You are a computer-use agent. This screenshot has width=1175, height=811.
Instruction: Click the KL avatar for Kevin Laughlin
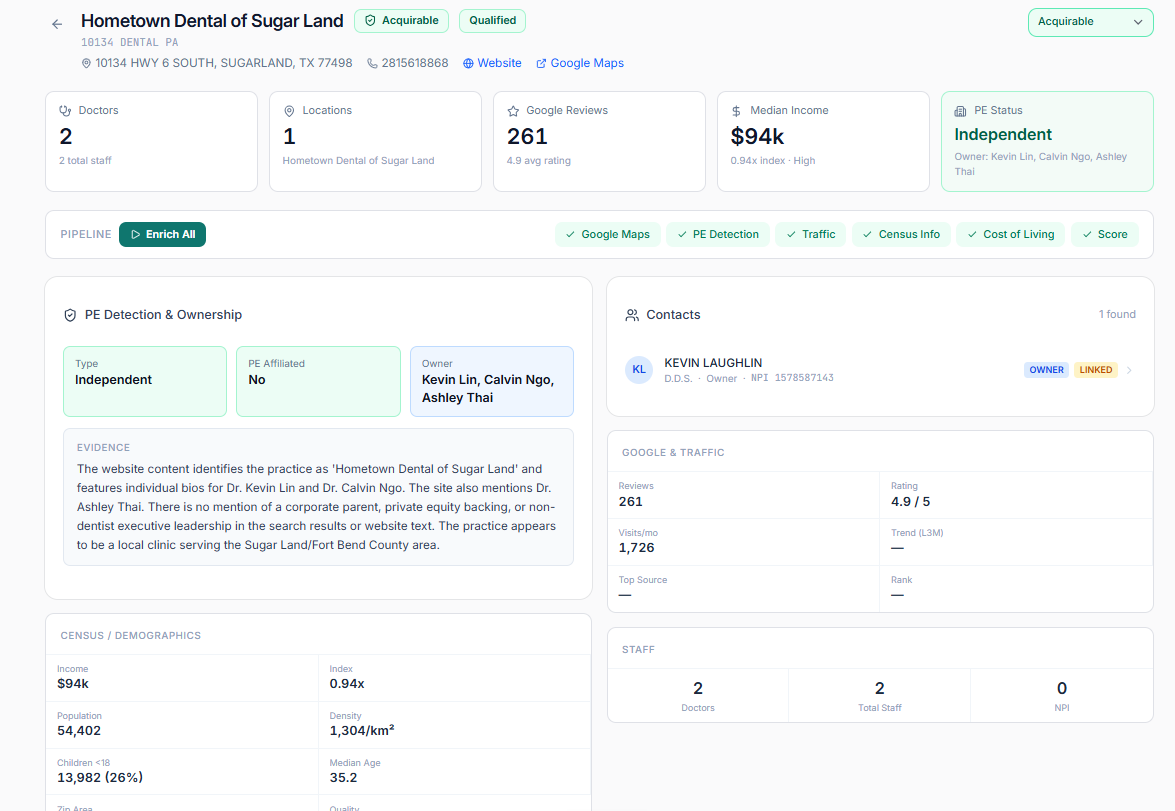[x=639, y=370]
